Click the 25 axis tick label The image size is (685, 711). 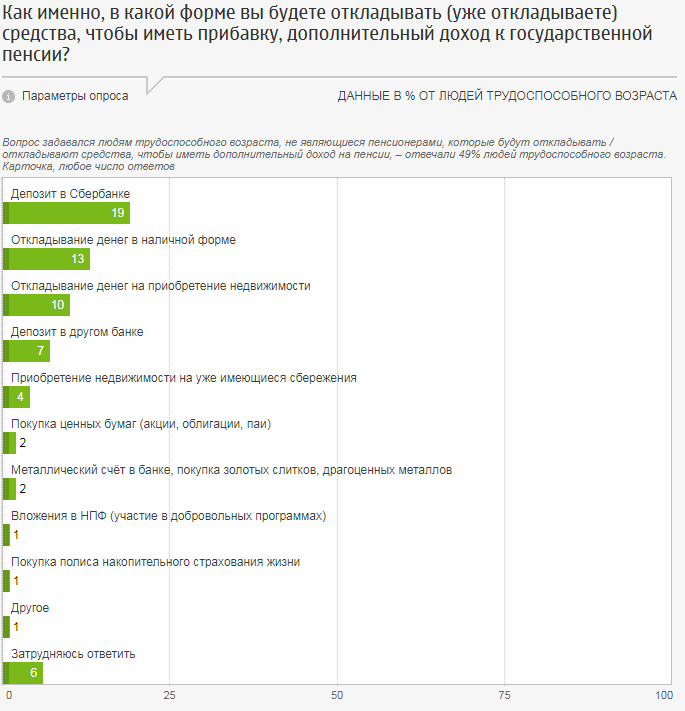(170, 695)
